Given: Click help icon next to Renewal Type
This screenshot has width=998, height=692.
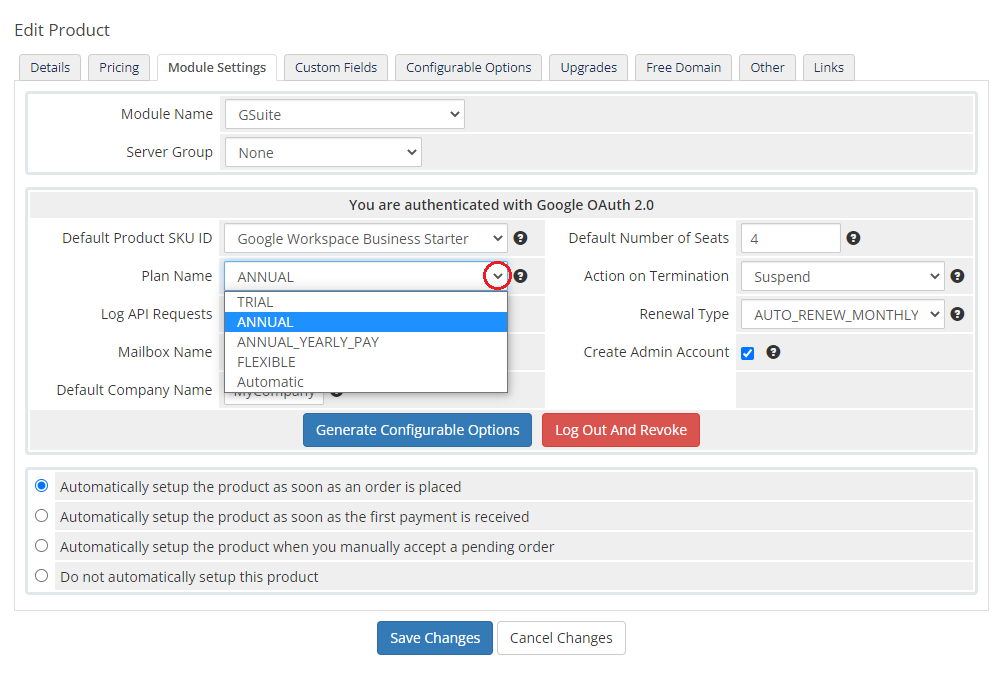Looking at the screenshot, I should [957, 314].
